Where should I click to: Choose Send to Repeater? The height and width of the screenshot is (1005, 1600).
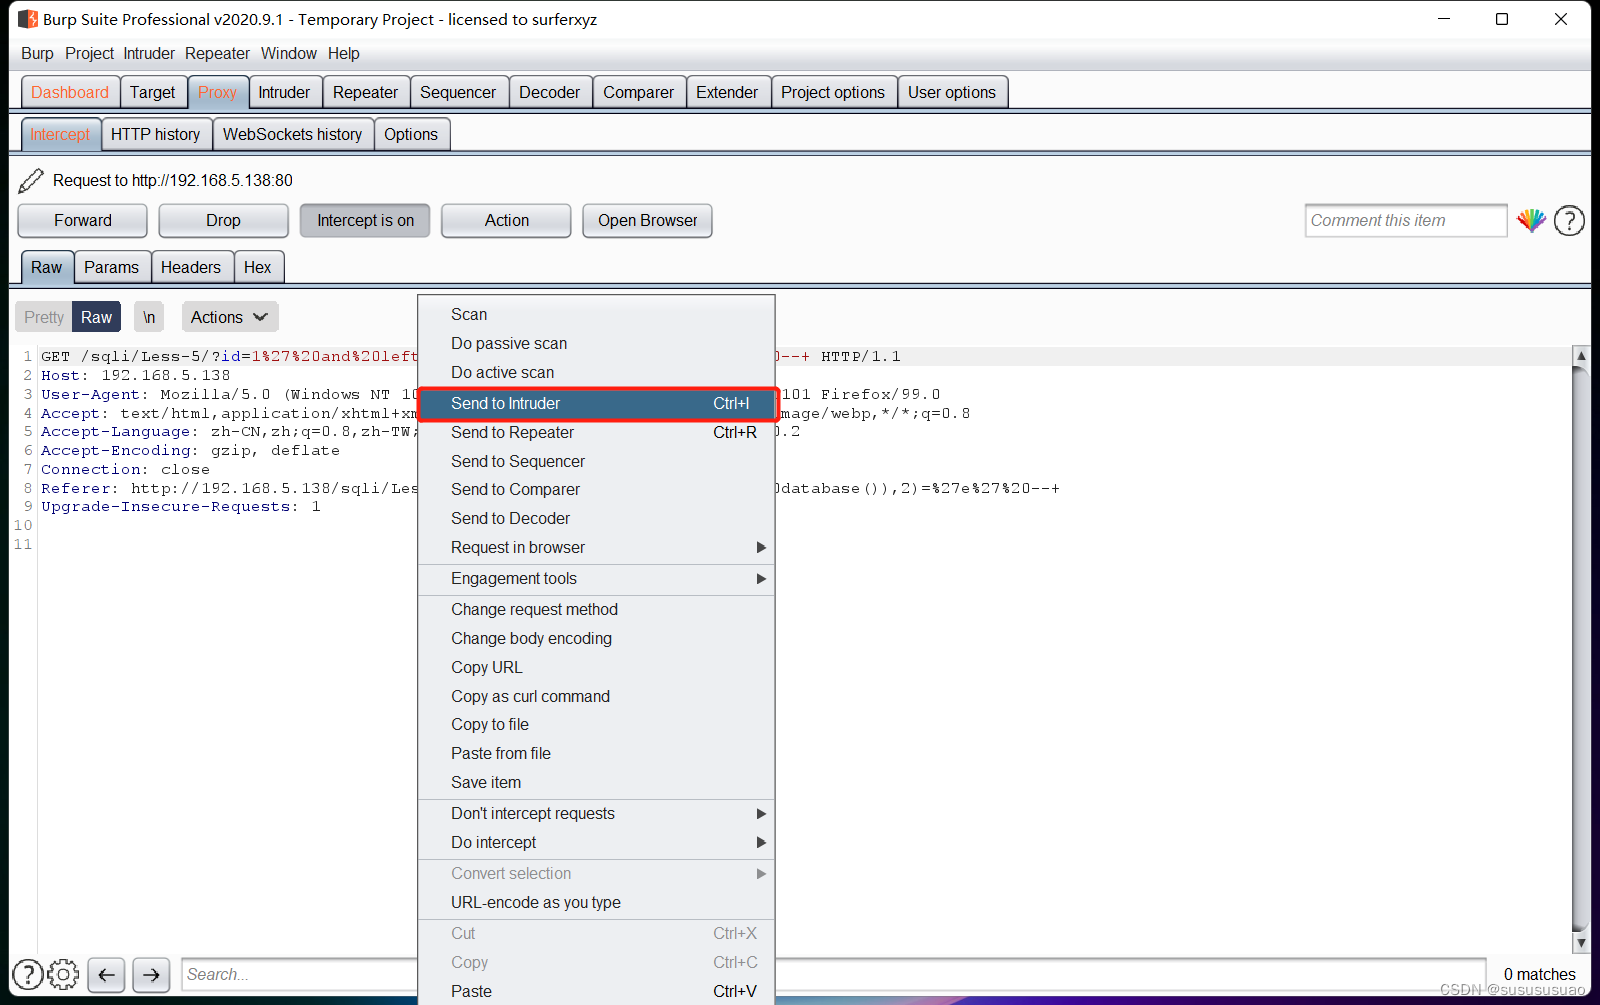[596, 432]
